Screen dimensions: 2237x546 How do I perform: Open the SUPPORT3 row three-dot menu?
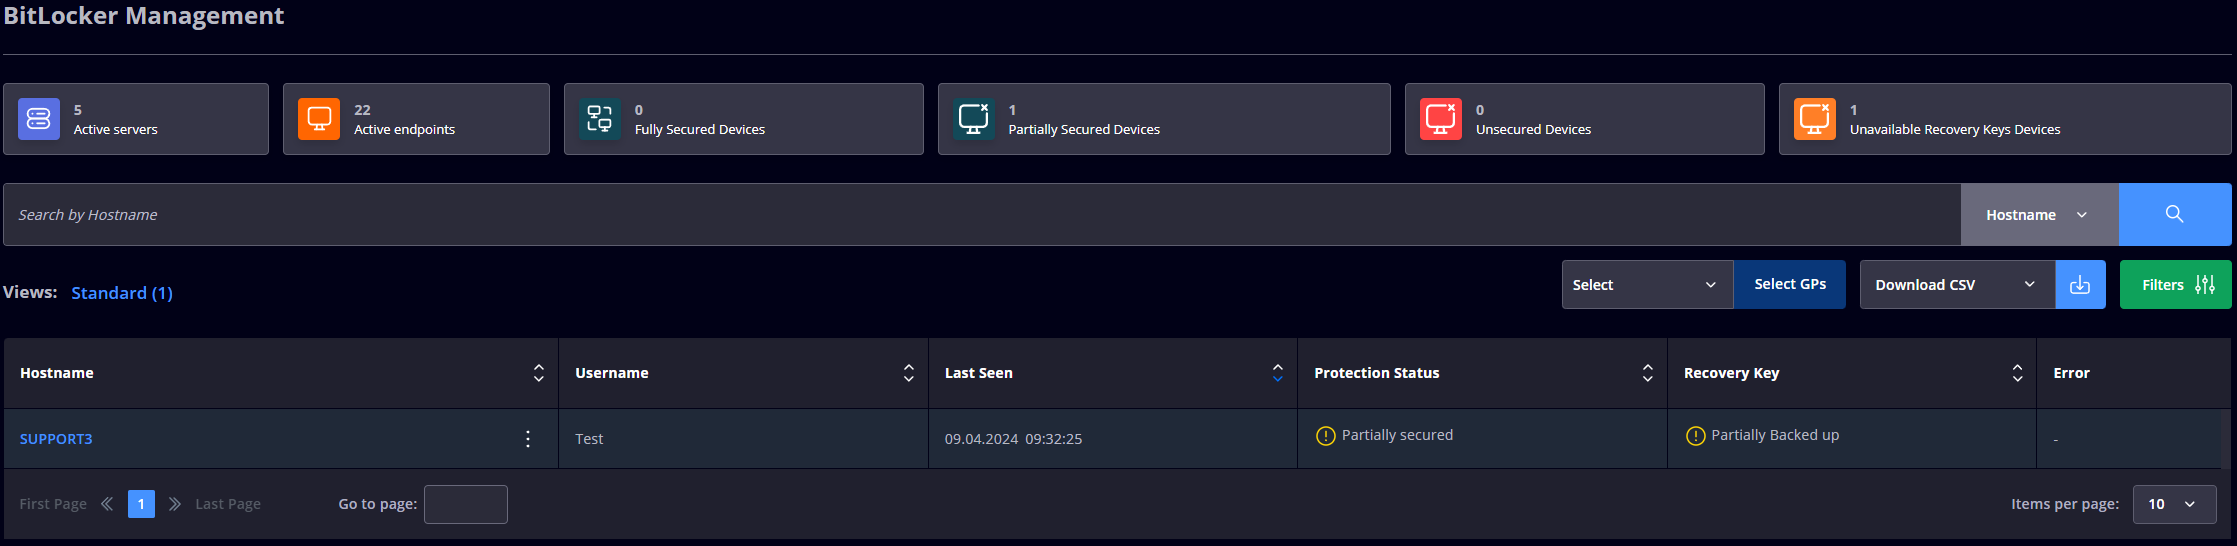pos(528,439)
